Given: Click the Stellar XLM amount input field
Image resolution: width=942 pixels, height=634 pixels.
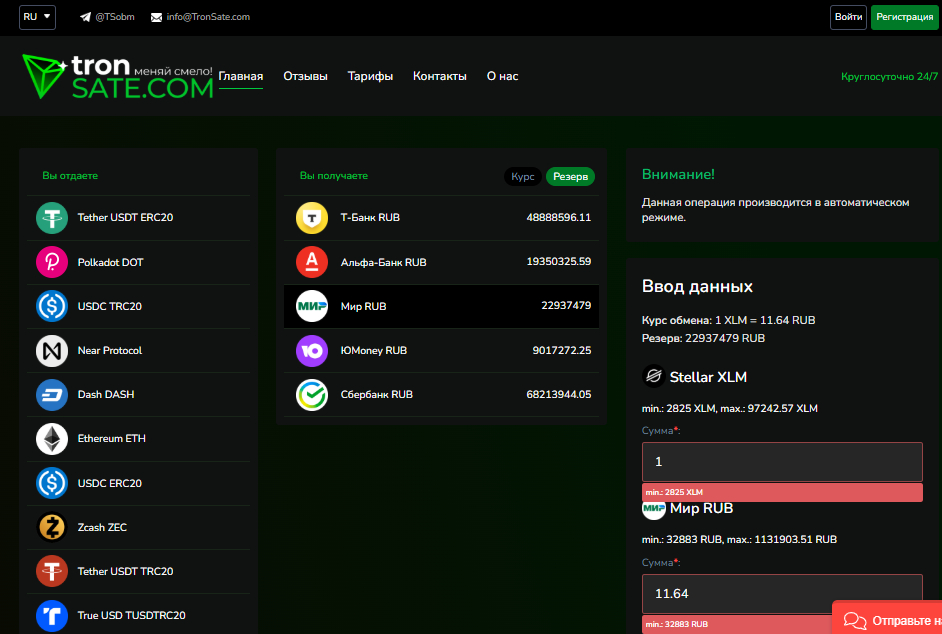Looking at the screenshot, I should pos(781,462).
